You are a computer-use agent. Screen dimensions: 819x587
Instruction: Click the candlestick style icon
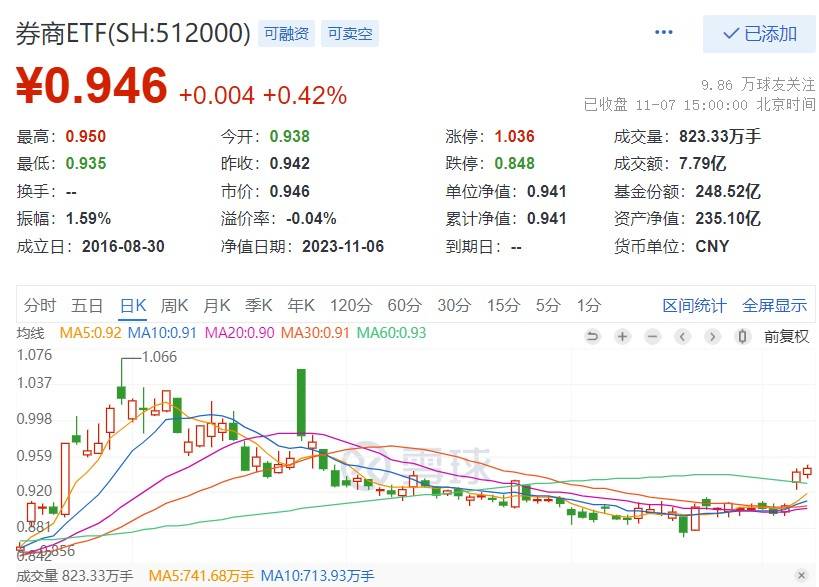743,336
